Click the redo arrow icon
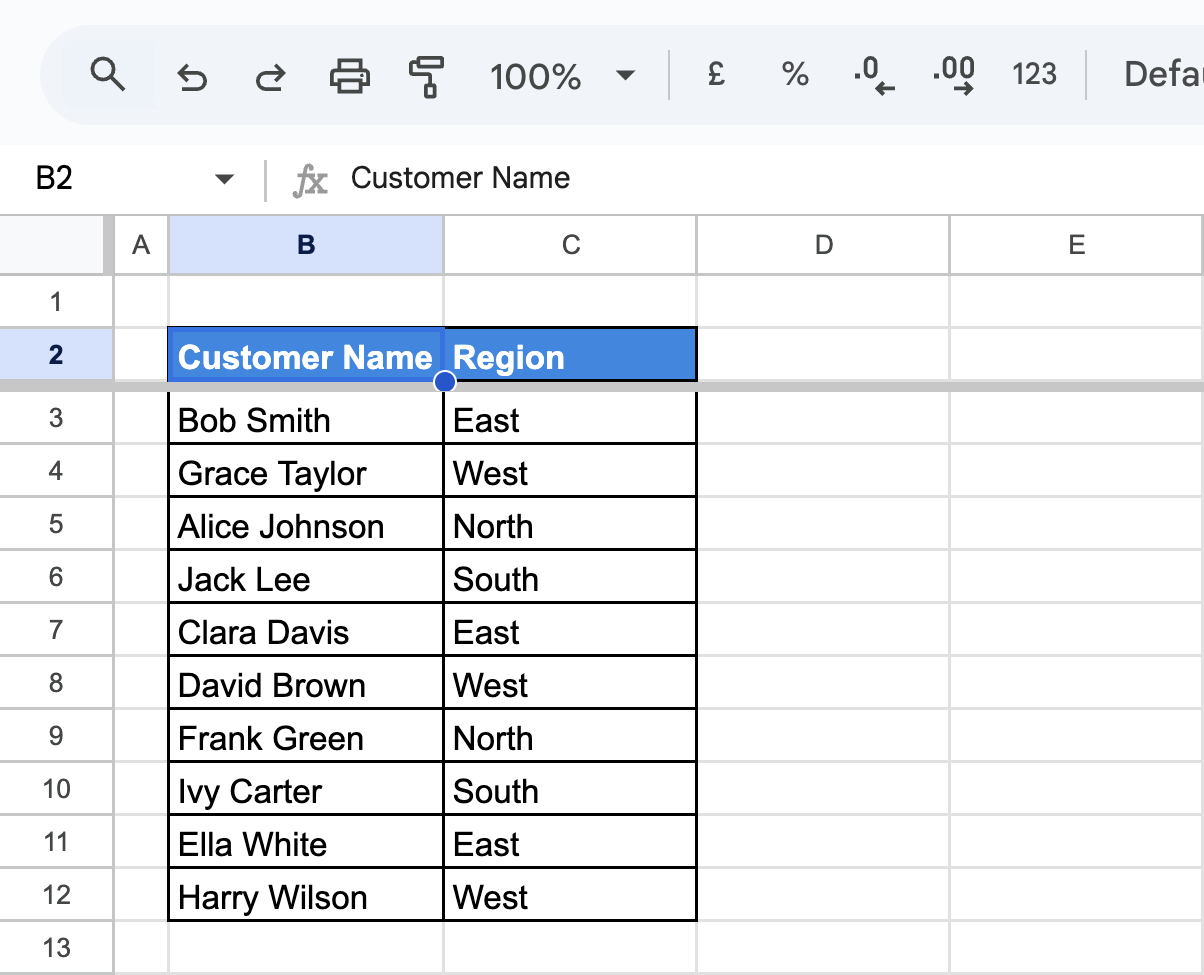Viewport: 1204px width, 975px height. pos(269,76)
